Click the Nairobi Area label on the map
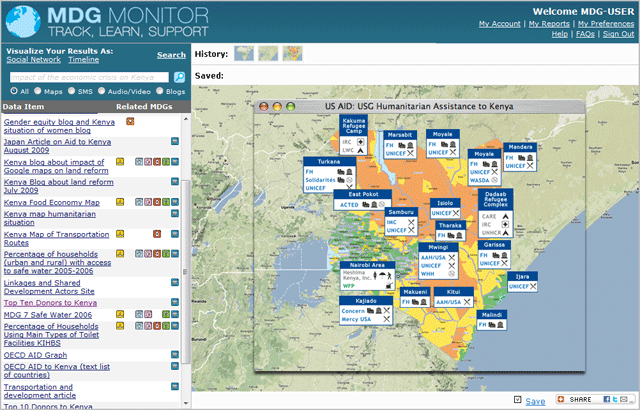 pos(367,265)
